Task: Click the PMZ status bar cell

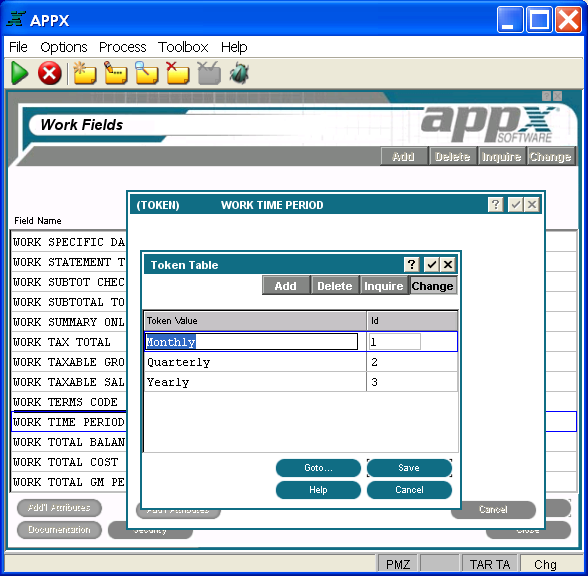Action: click(398, 564)
